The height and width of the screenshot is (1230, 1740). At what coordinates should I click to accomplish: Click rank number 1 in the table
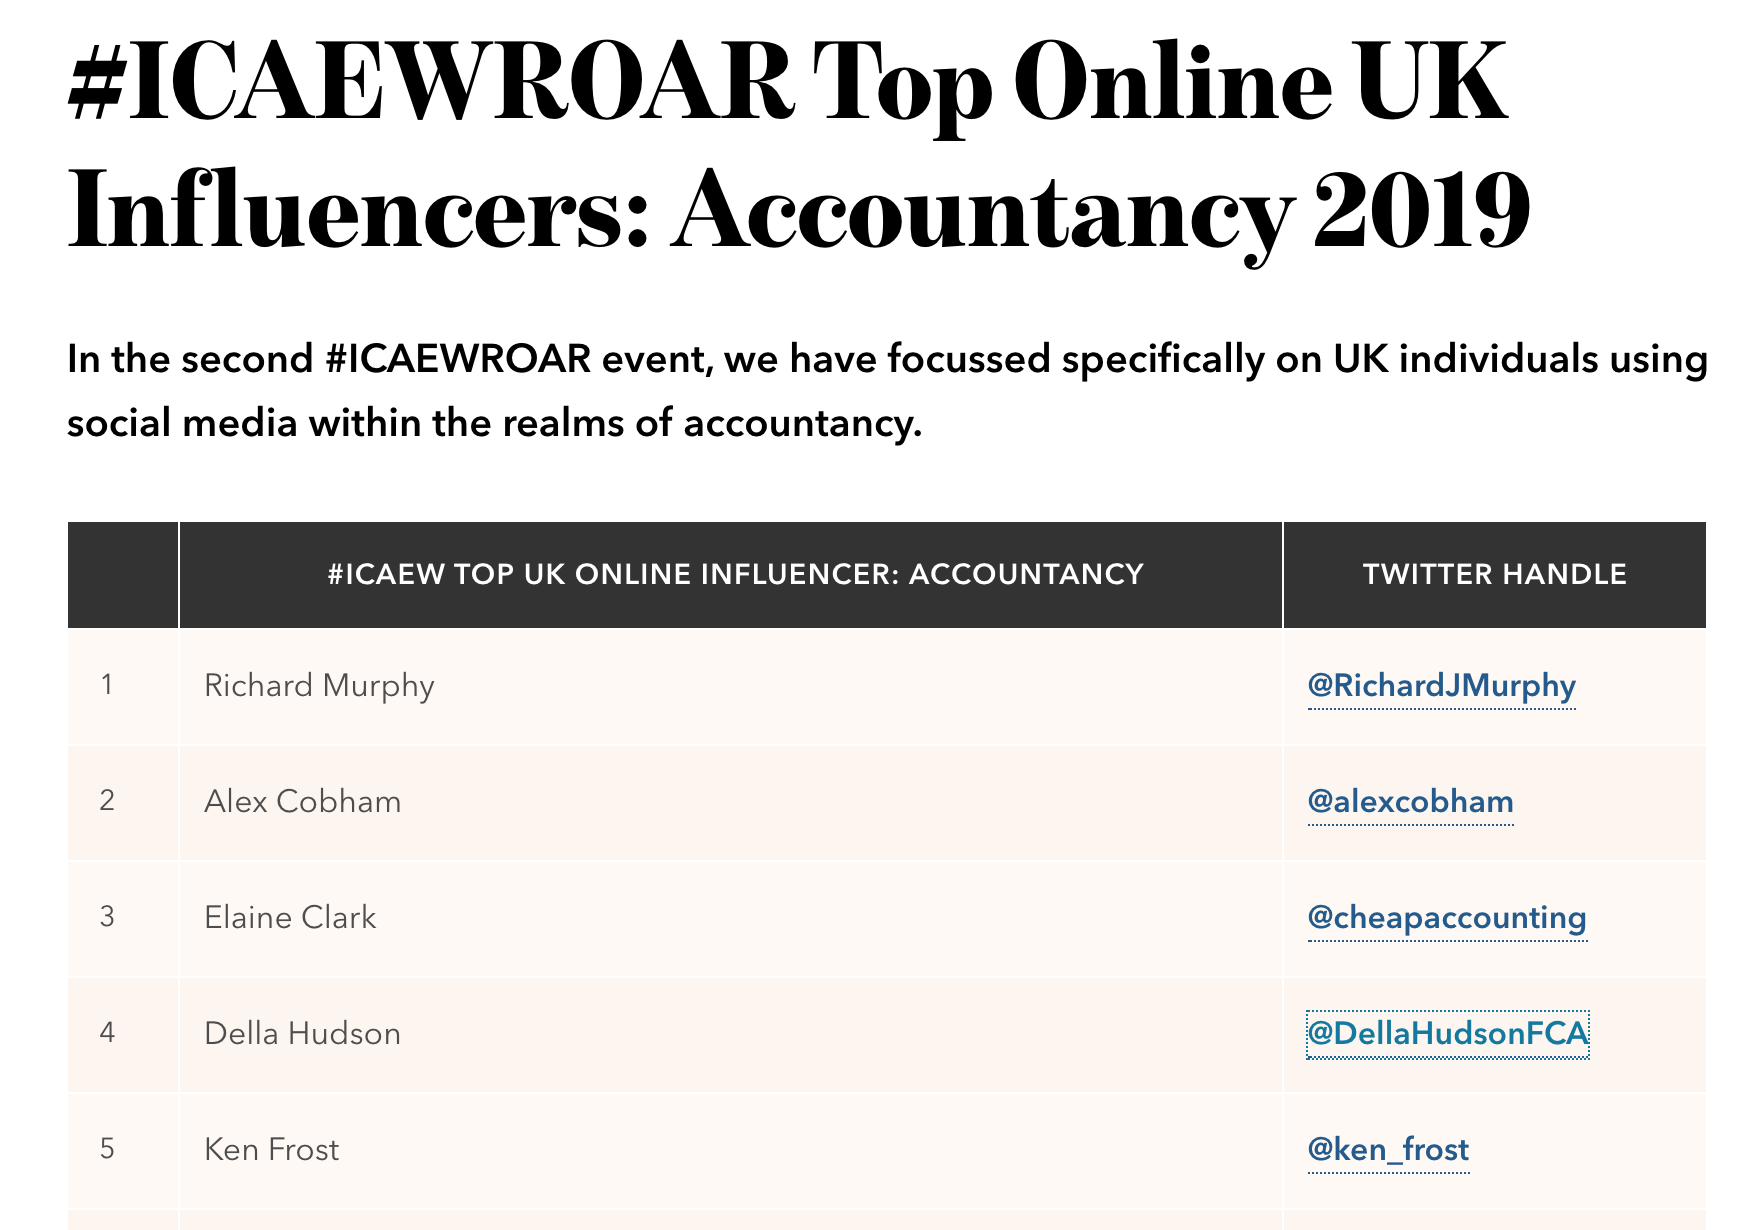click(x=107, y=685)
